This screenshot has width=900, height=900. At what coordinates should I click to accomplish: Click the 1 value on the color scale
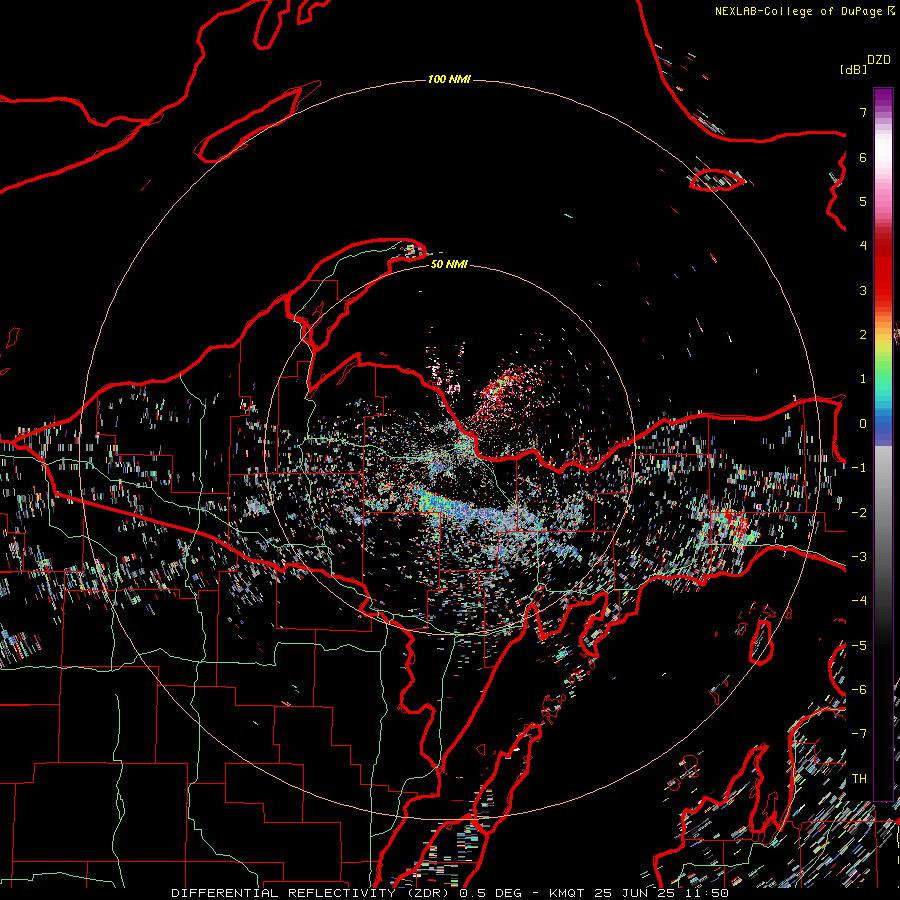click(863, 379)
